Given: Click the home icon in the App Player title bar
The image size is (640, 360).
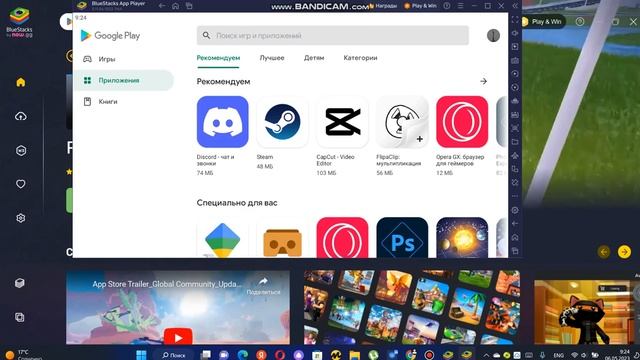Looking at the screenshot, I should point(176,6).
